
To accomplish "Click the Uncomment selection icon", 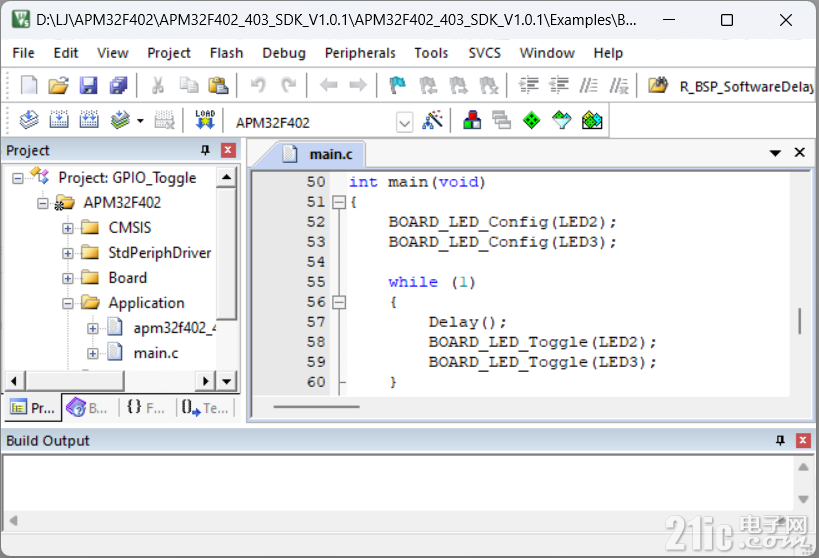I will (619, 85).
